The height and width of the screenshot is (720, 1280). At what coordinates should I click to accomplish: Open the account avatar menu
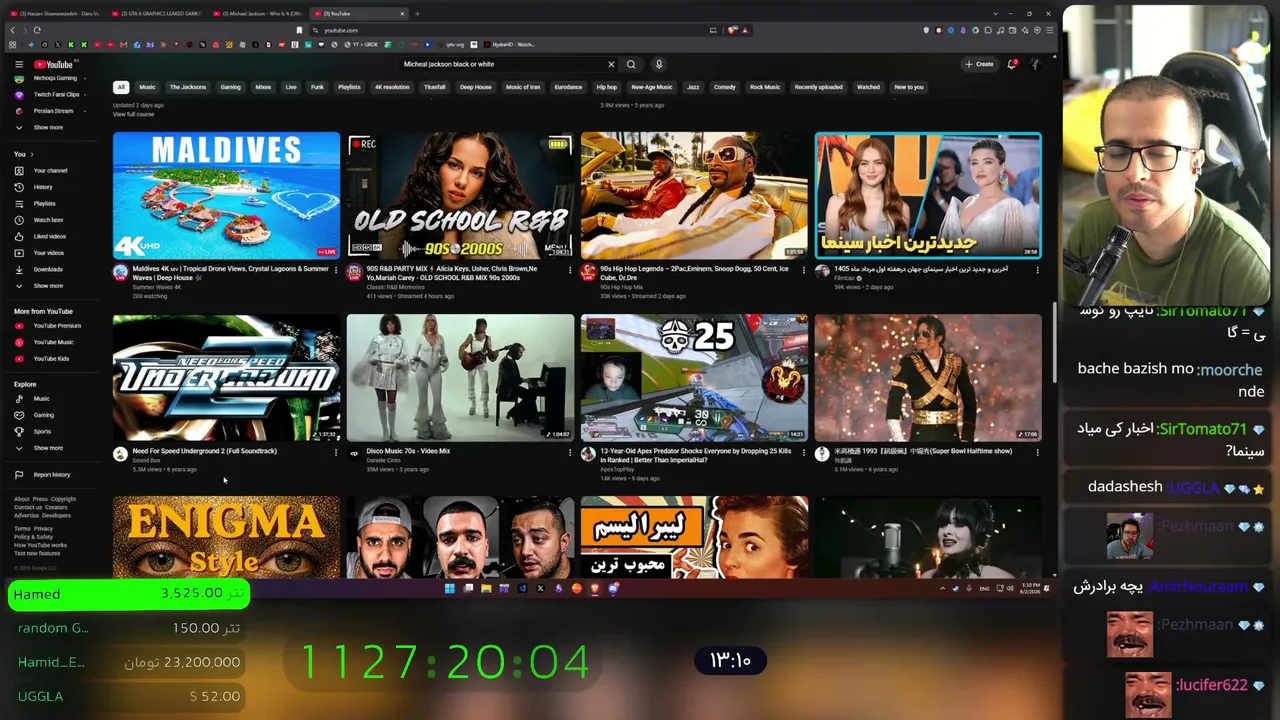pyautogui.click(x=1035, y=64)
